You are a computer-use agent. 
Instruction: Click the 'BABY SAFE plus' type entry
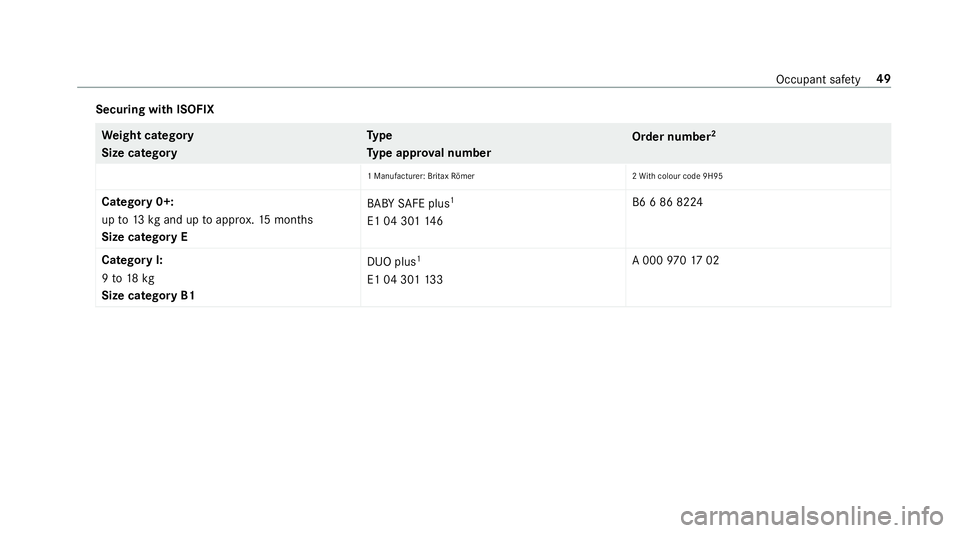[410, 203]
